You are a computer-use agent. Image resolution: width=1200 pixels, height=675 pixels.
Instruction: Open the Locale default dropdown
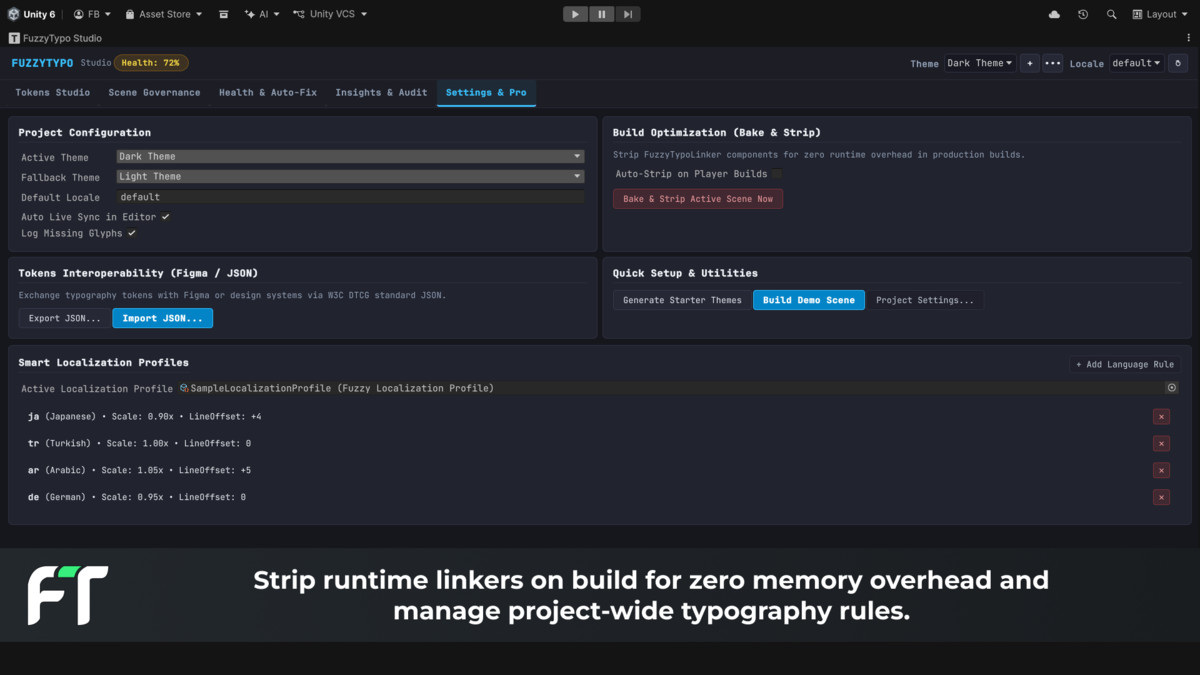click(1137, 63)
